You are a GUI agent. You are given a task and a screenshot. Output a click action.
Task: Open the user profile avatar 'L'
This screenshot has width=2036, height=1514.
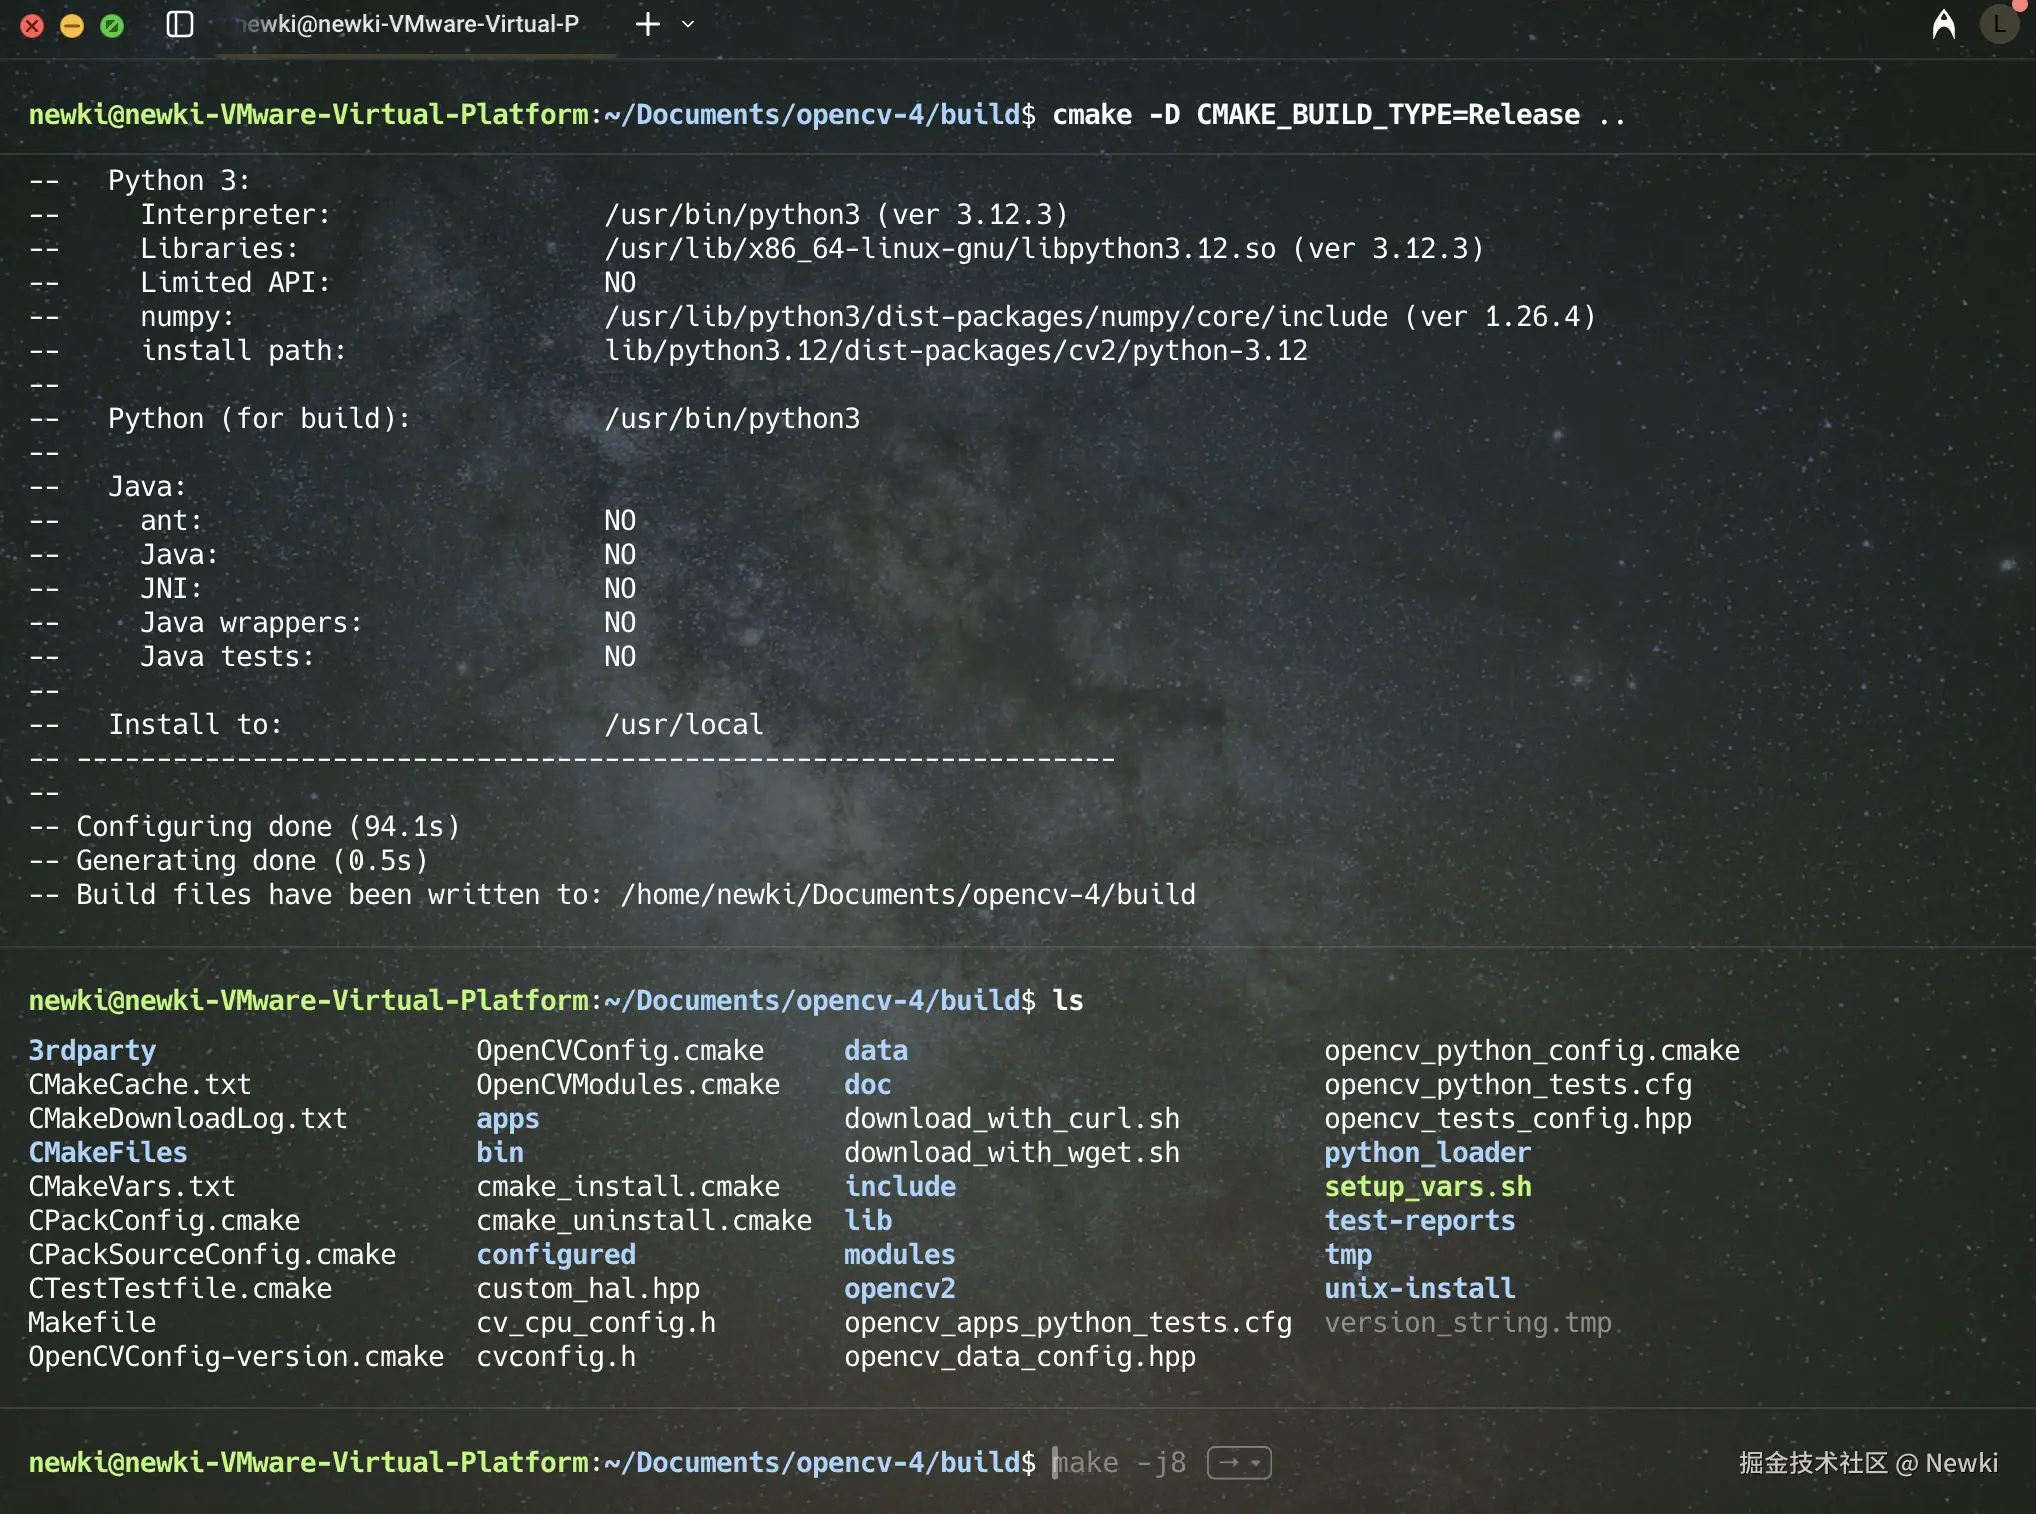1999,24
